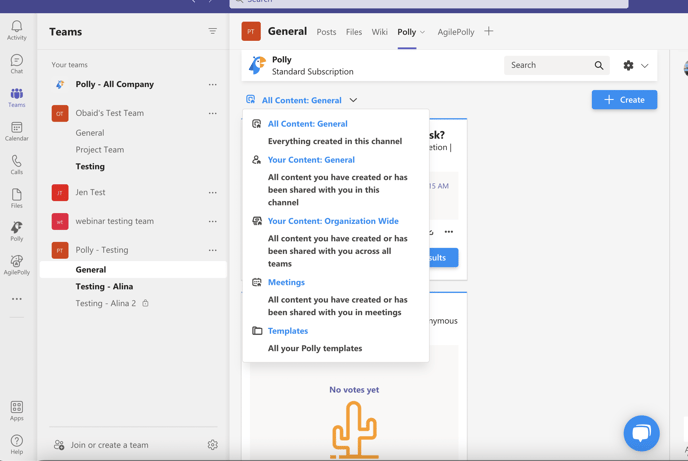Choose the Templates menu option
Screen dimensions: 688x461
pos(288,331)
